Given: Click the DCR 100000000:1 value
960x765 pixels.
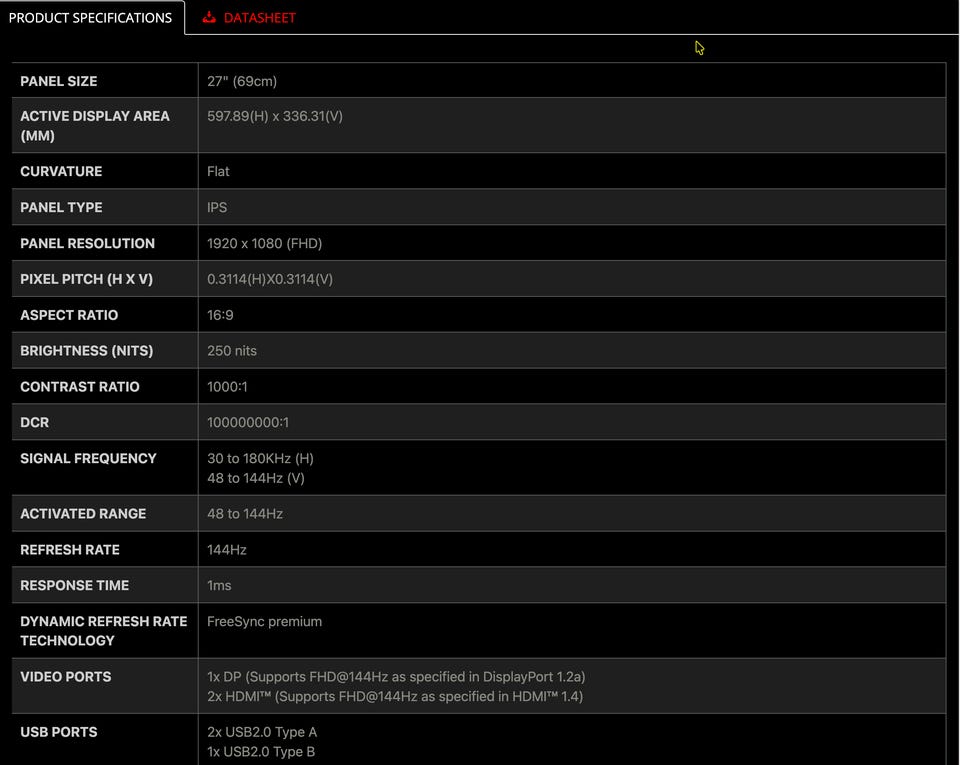Looking at the screenshot, I should pos(248,422).
